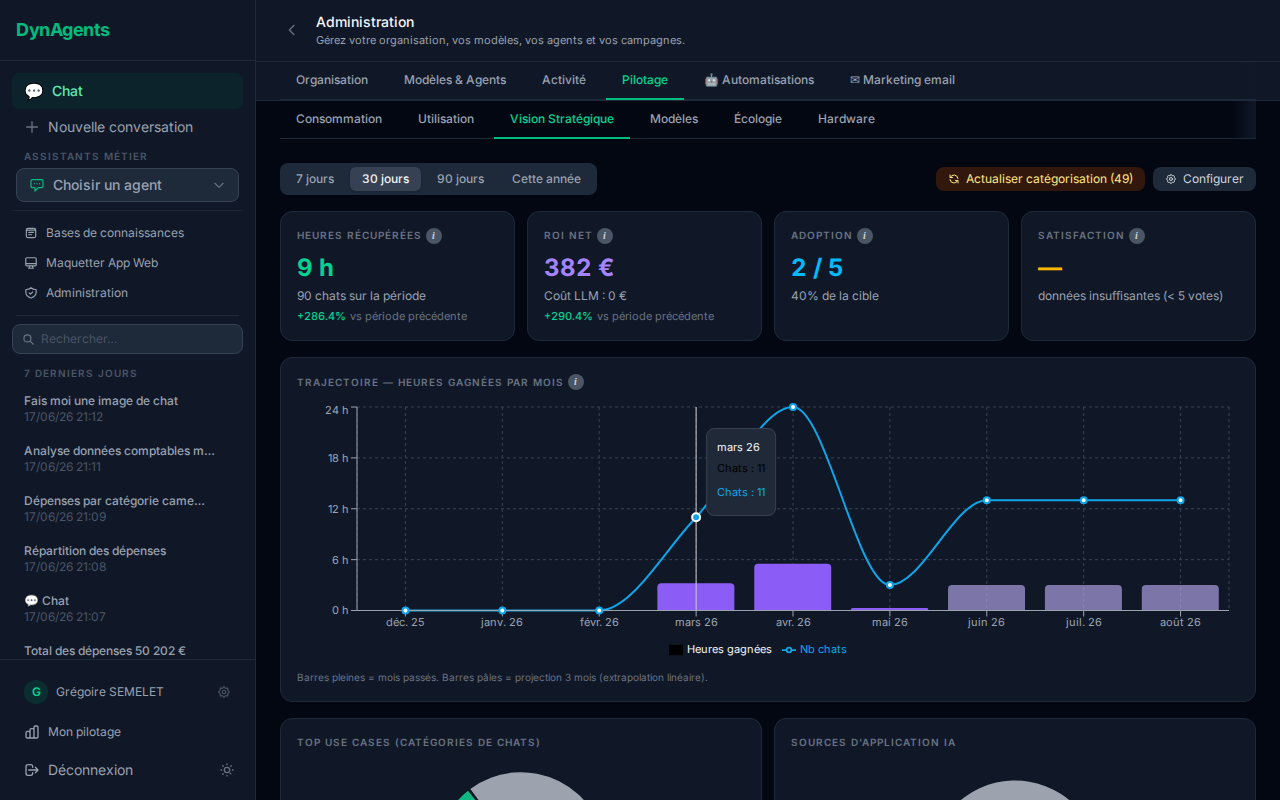The height and width of the screenshot is (800, 1280).
Task: Open Bases de connaissances link
Action: [127, 233]
